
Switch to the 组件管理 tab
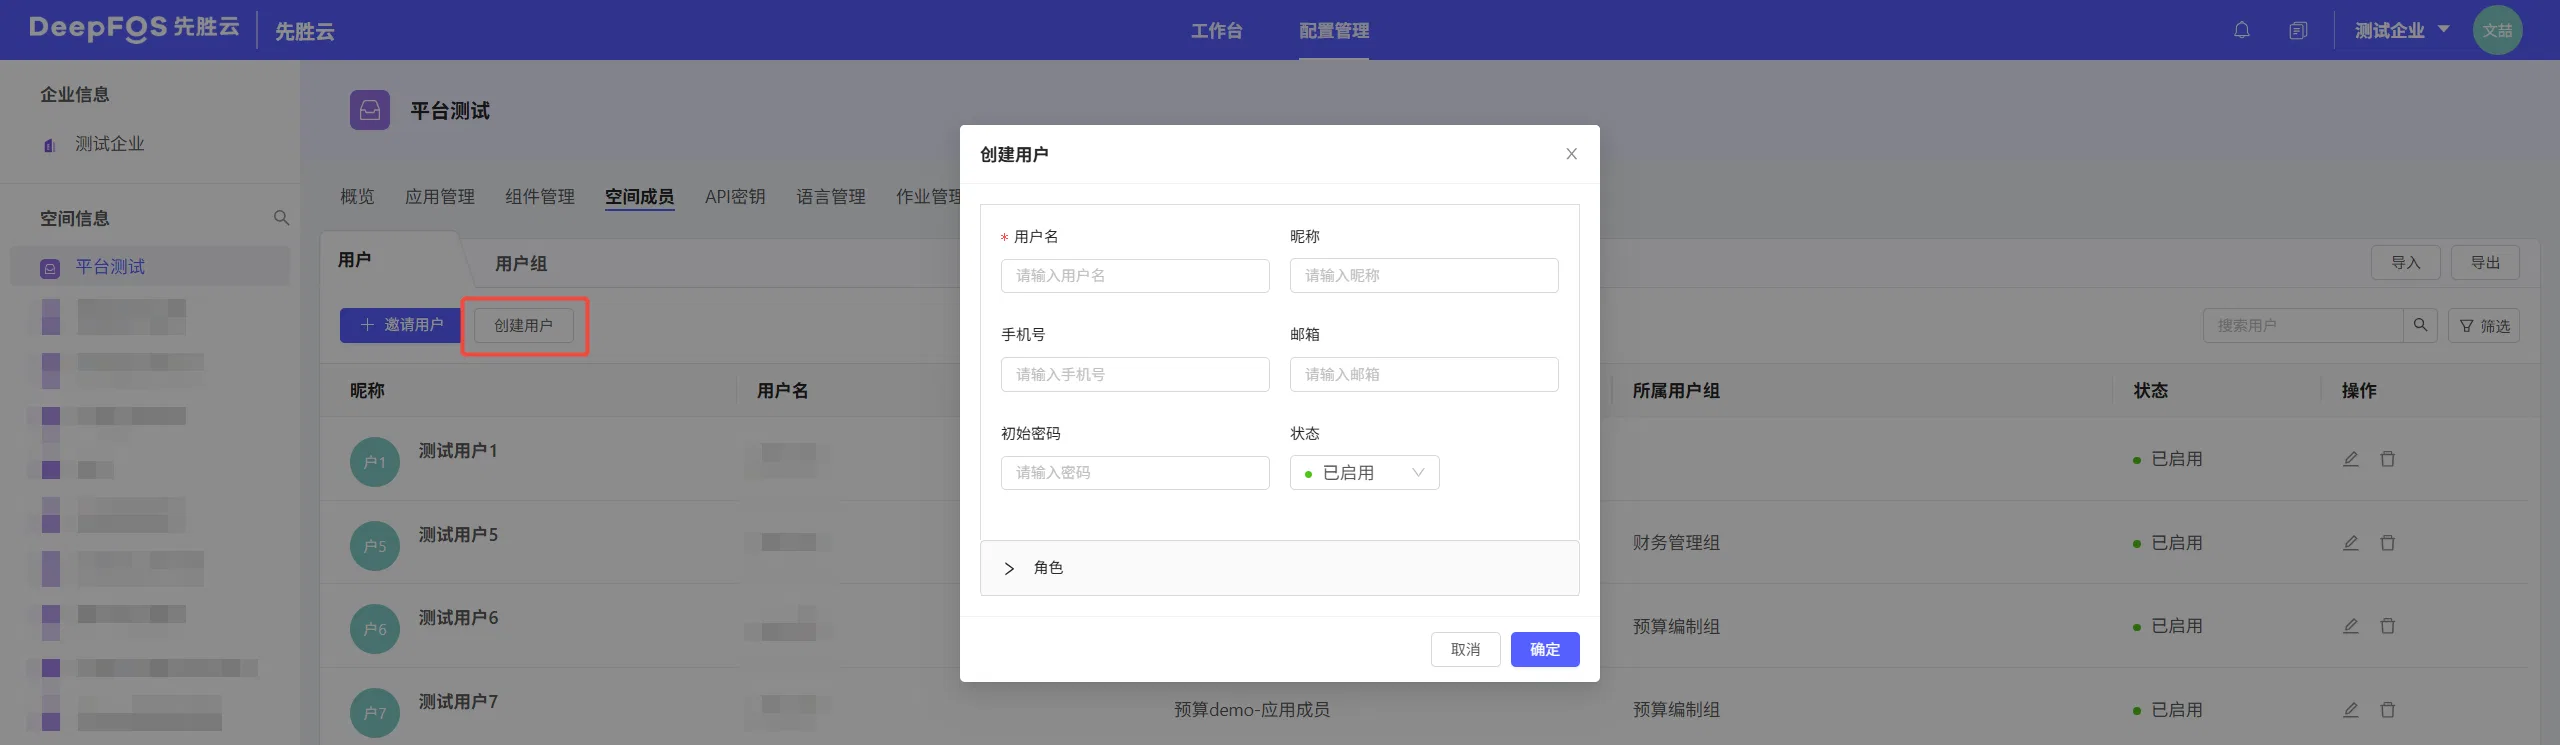point(540,196)
